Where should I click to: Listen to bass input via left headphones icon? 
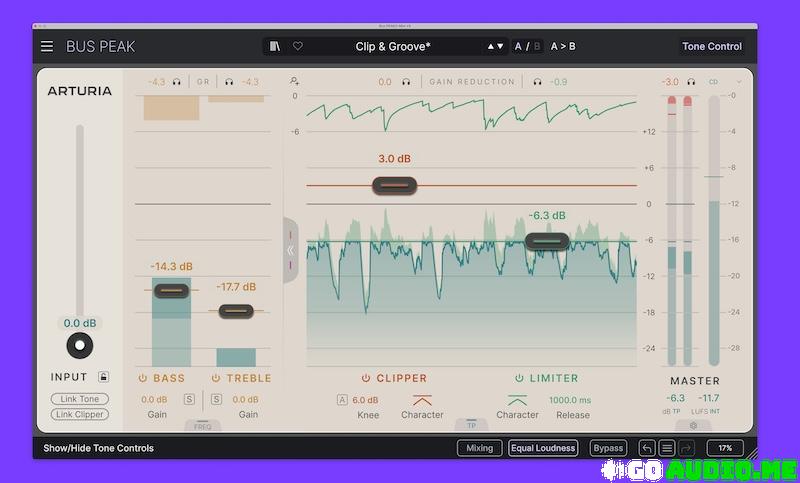pos(177,82)
